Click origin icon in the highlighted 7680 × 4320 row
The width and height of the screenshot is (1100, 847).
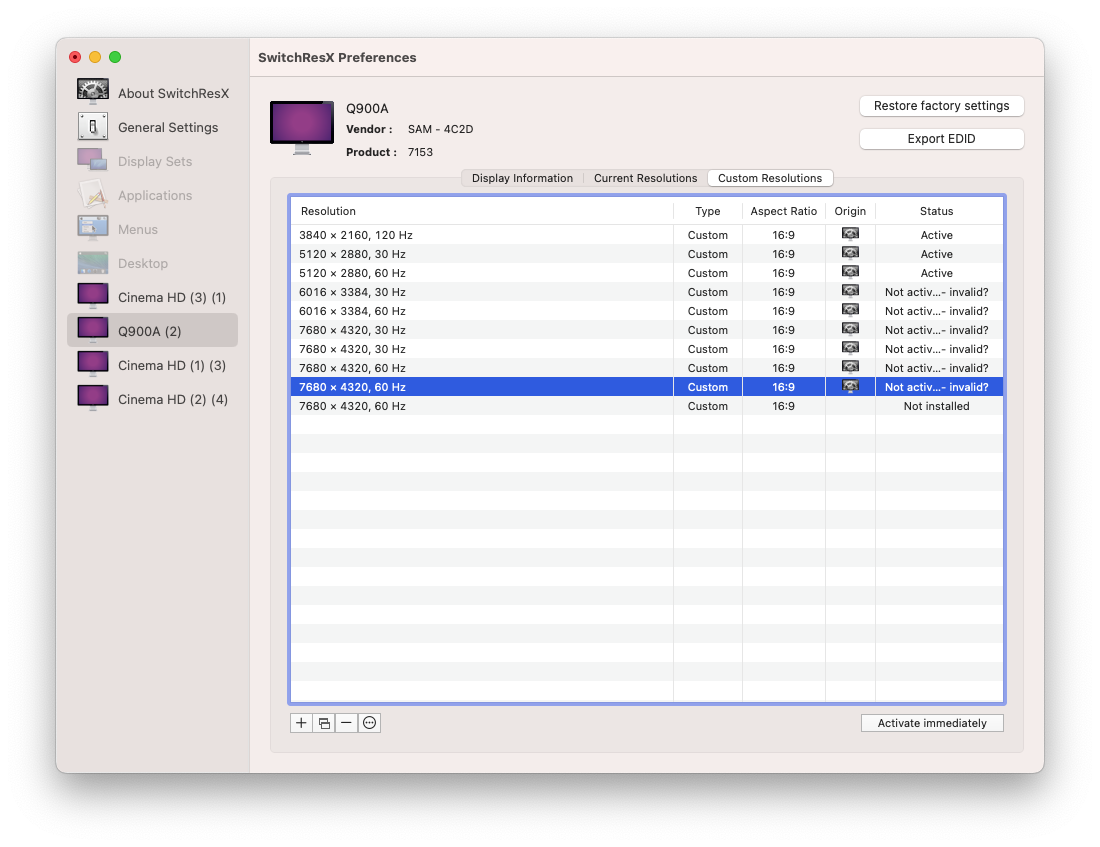pos(850,385)
